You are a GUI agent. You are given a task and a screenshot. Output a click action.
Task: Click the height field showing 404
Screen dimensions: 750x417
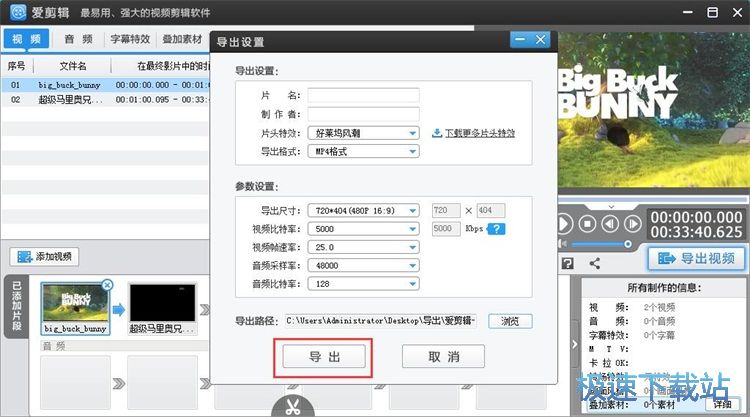coord(490,210)
